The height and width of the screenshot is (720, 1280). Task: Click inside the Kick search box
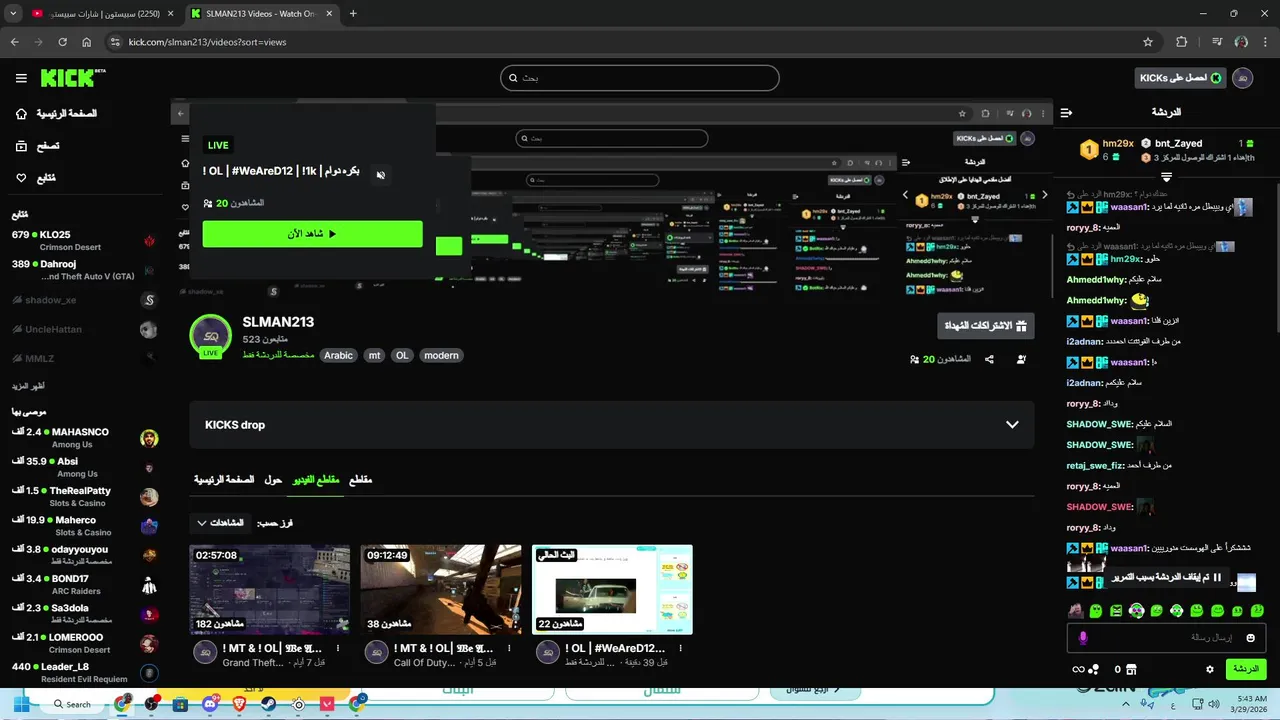coord(640,78)
